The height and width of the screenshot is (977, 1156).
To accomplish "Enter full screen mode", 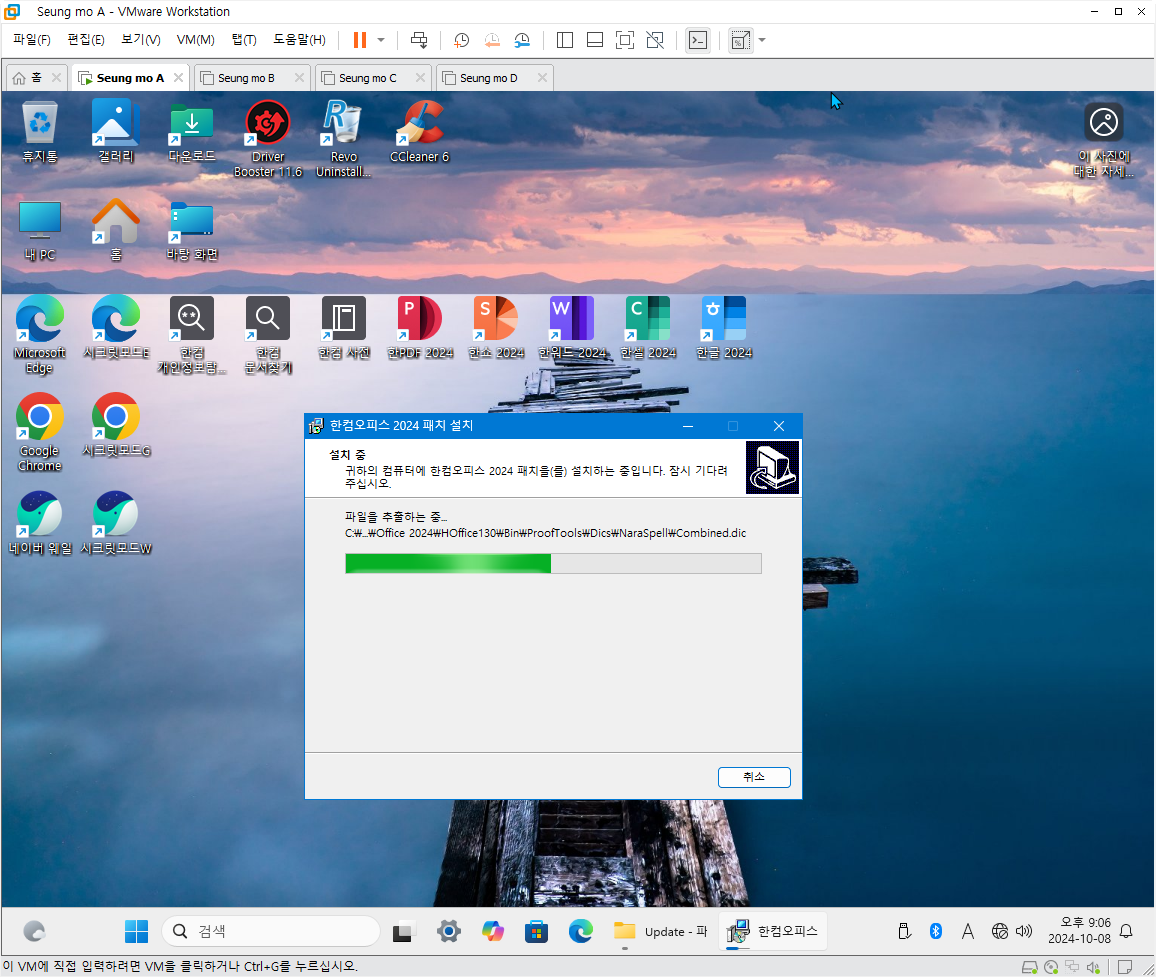I will pos(624,40).
